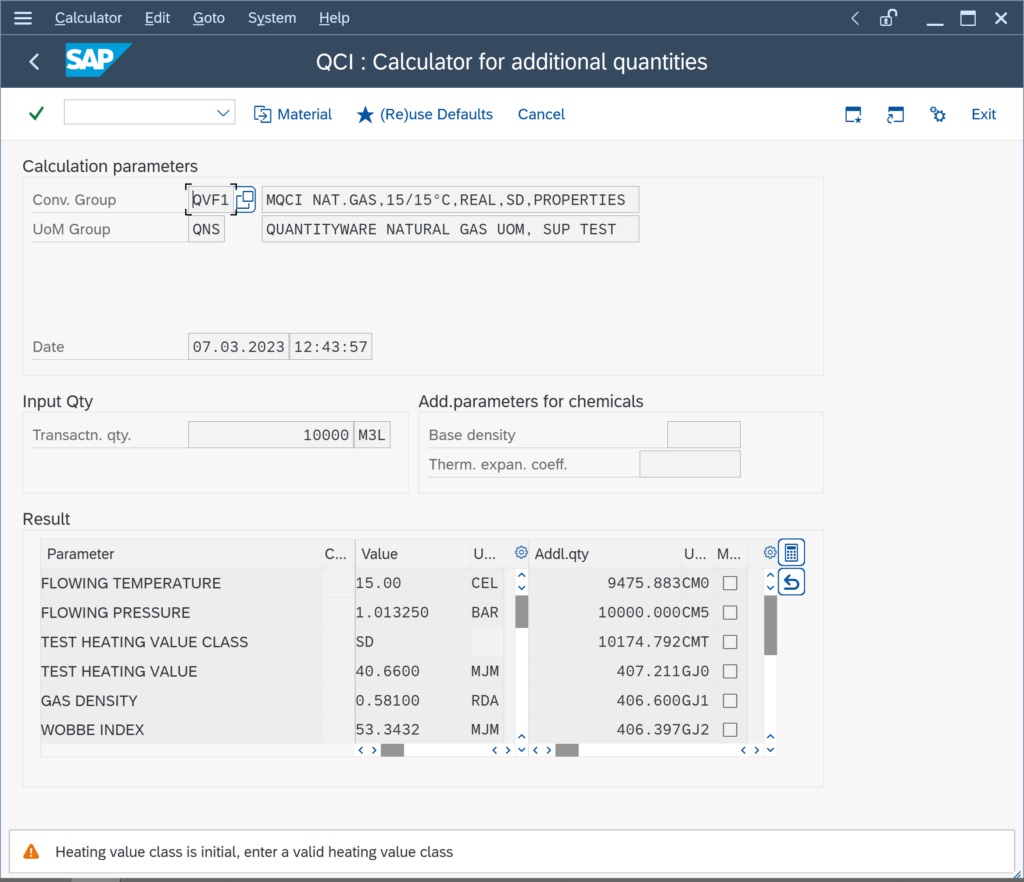
Task: Click the Addl.qty horizontal scrollbar thumb
Action: click(567, 750)
